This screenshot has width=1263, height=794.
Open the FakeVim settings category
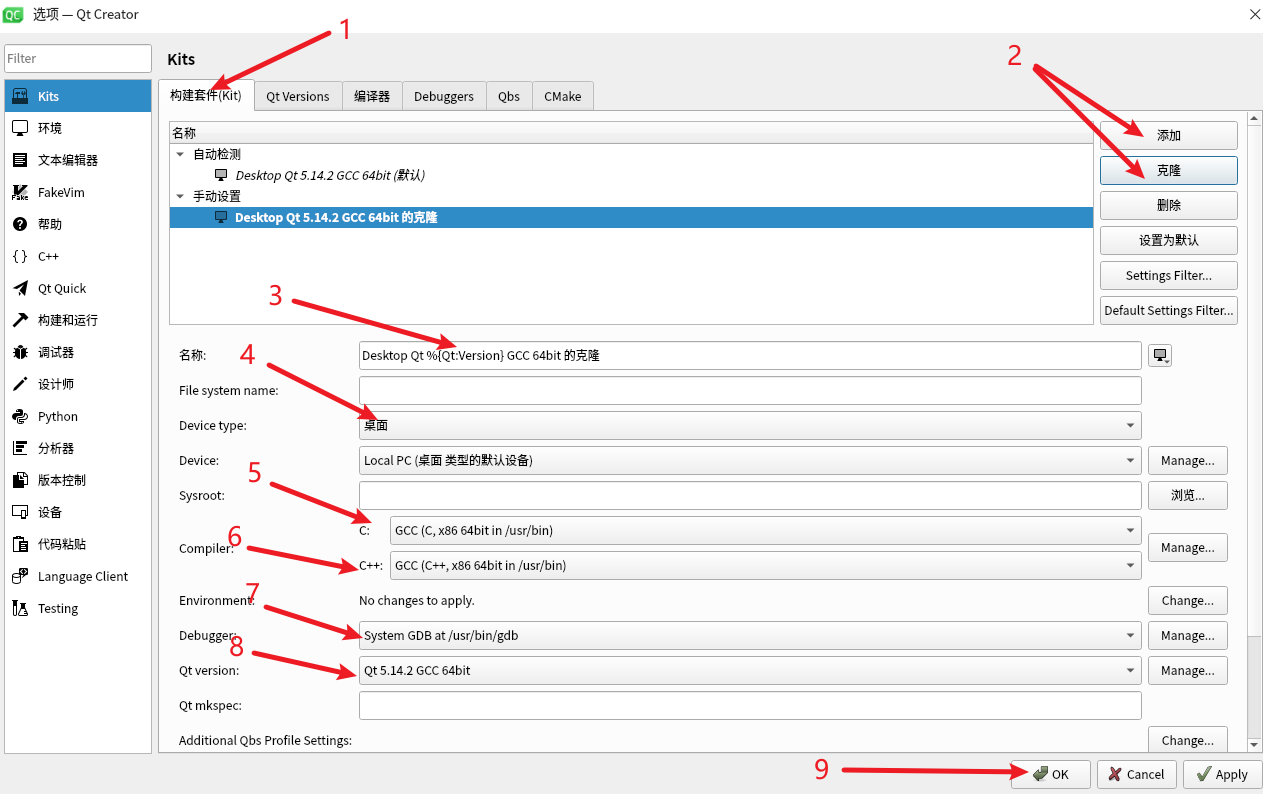point(78,192)
